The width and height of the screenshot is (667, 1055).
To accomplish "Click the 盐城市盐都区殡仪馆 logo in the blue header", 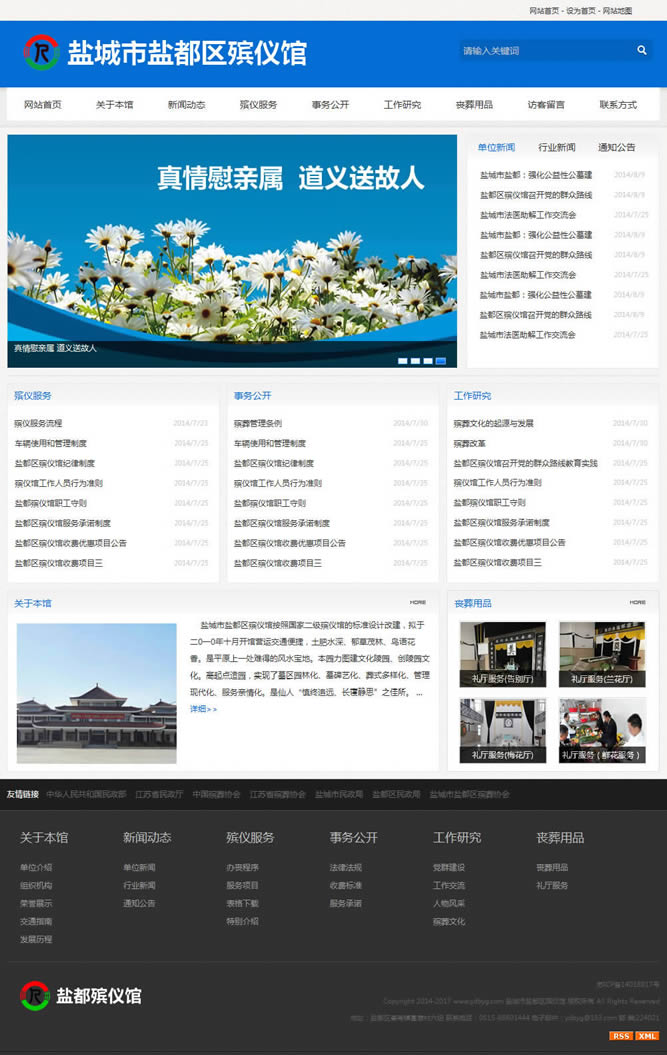I will tap(165, 52).
